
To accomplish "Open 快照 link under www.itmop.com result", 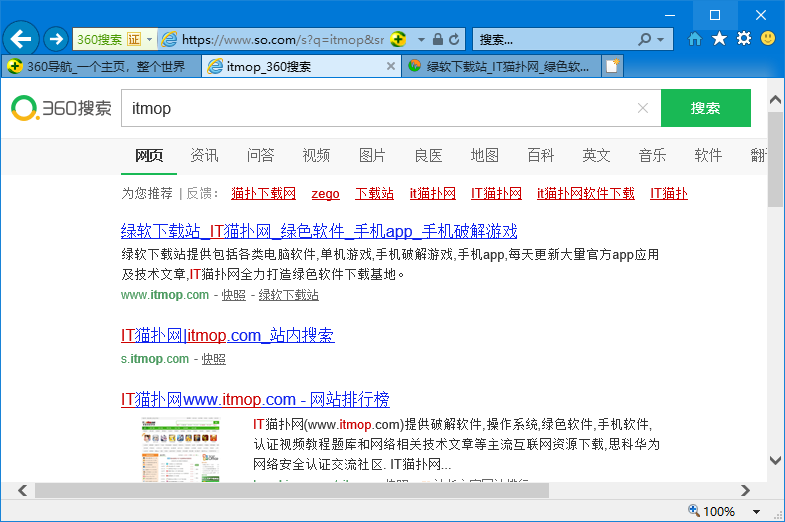I will pyautogui.click(x=234, y=295).
